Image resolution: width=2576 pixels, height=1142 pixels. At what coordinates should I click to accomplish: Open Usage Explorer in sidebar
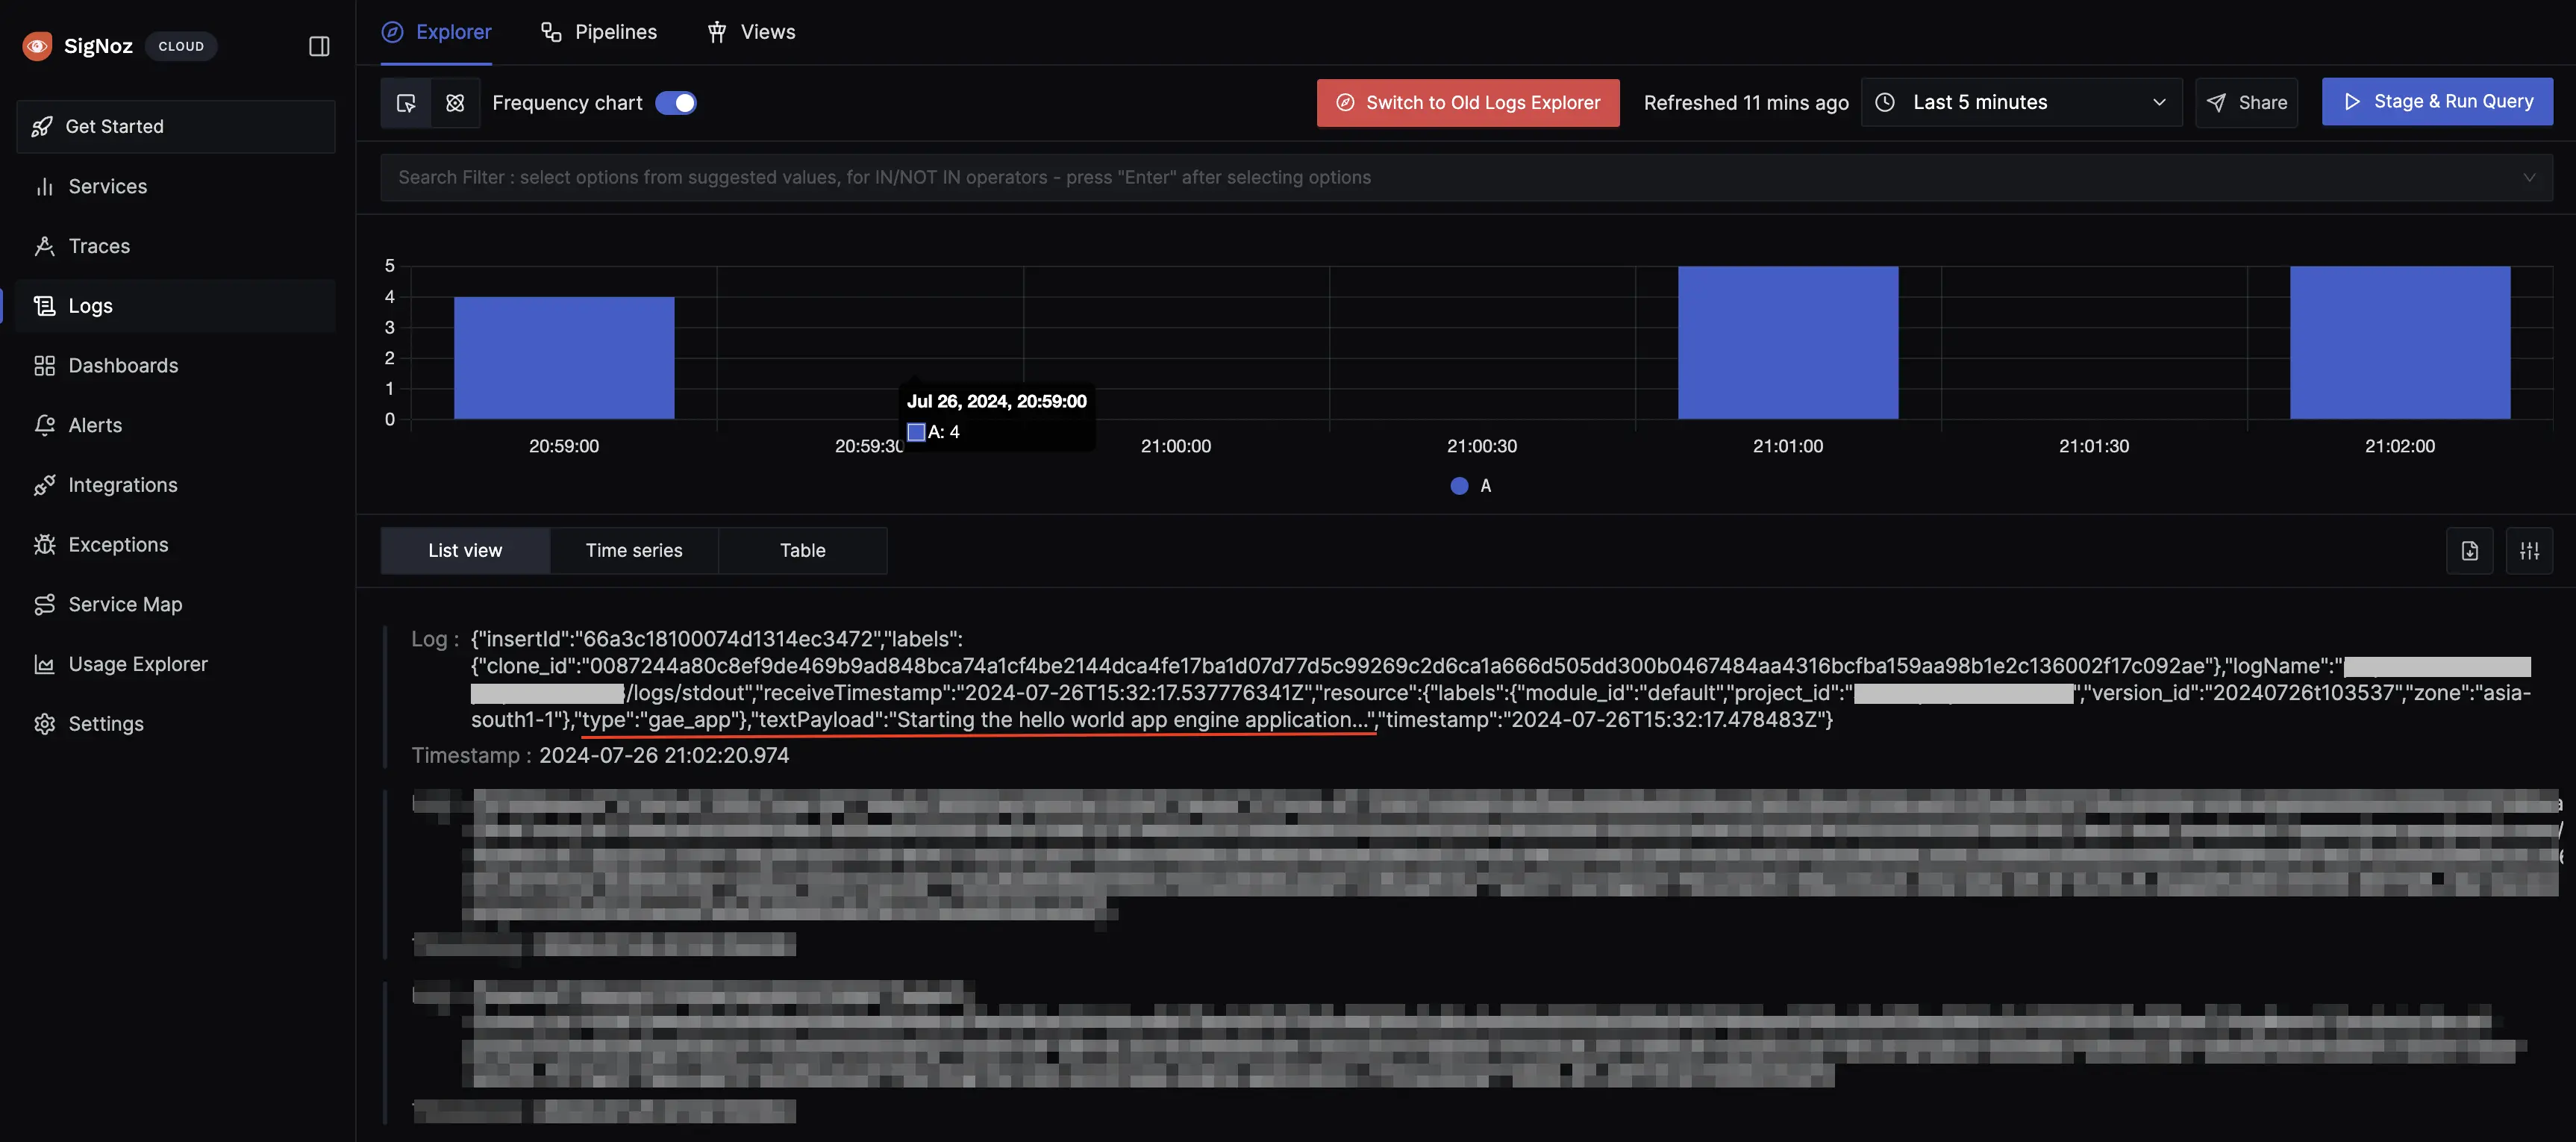point(176,664)
